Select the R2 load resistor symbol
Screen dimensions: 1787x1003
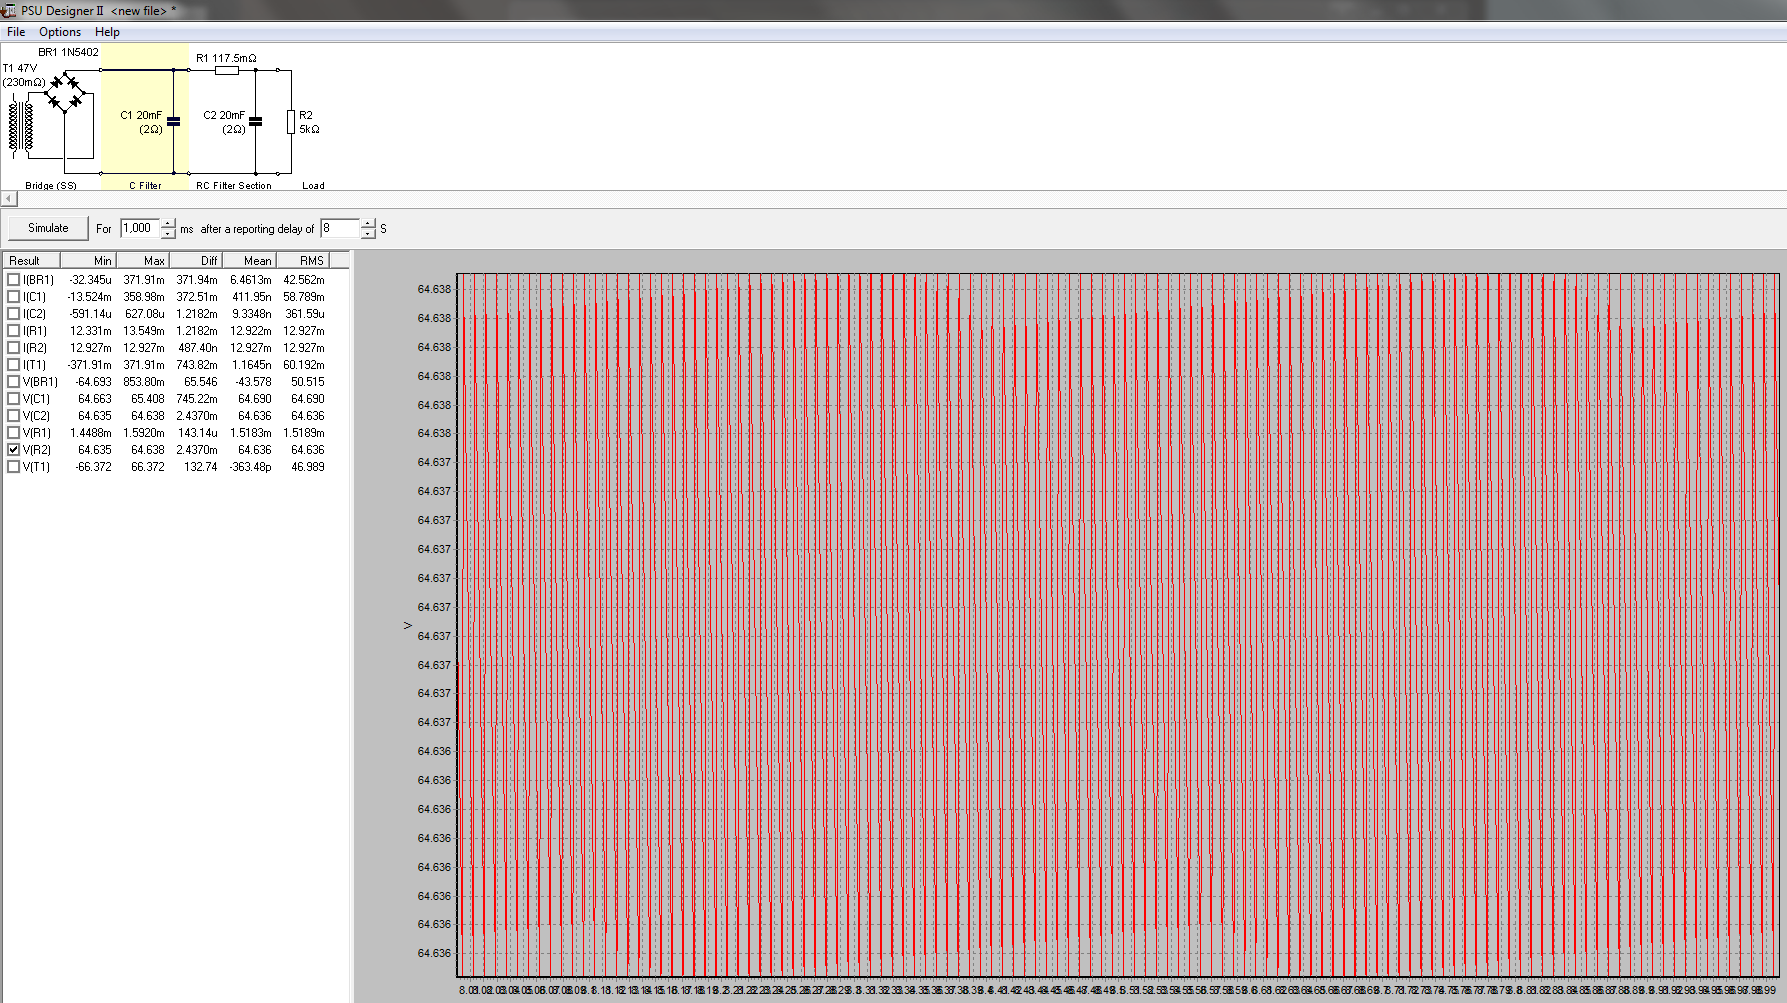pos(291,122)
